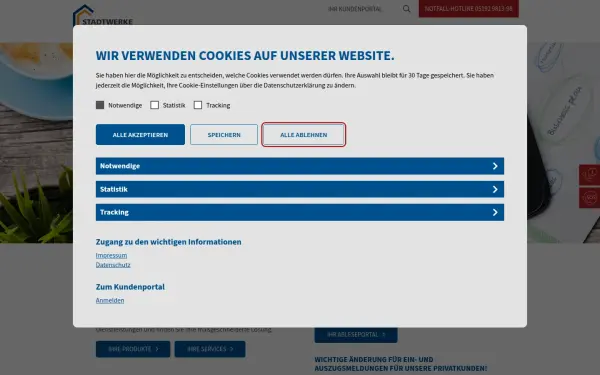The width and height of the screenshot is (600, 375).
Task: Open the Ihr Ableseportal button
Action: 356,335
